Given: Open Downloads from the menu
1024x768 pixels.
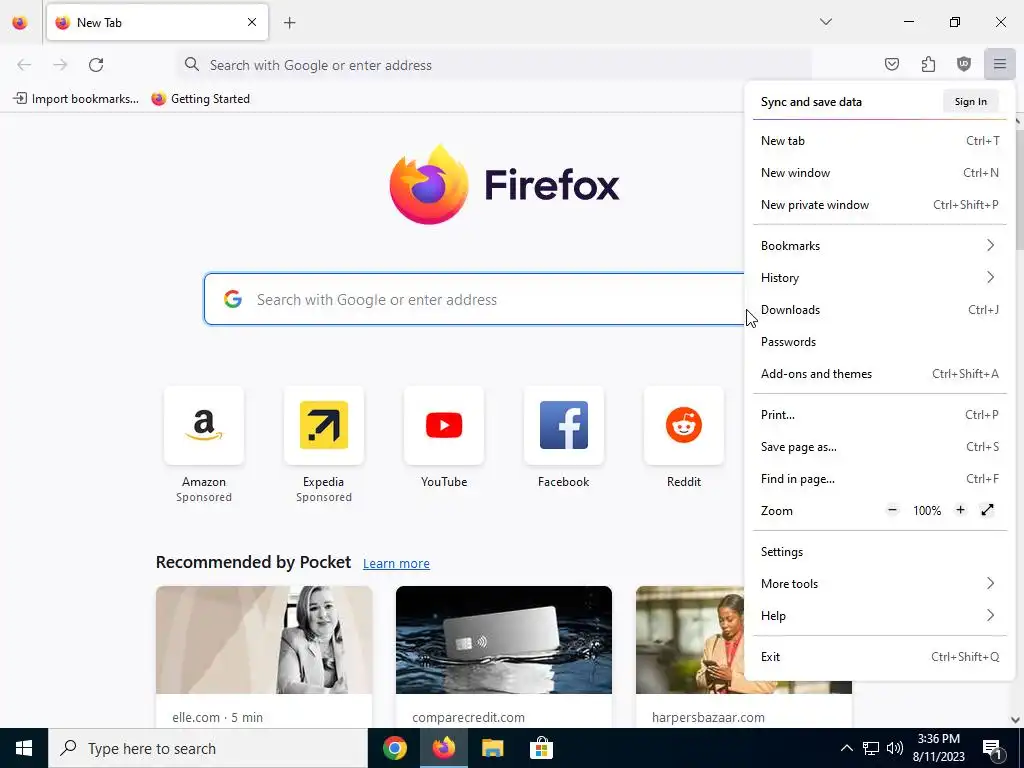Looking at the screenshot, I should point(880,310).
